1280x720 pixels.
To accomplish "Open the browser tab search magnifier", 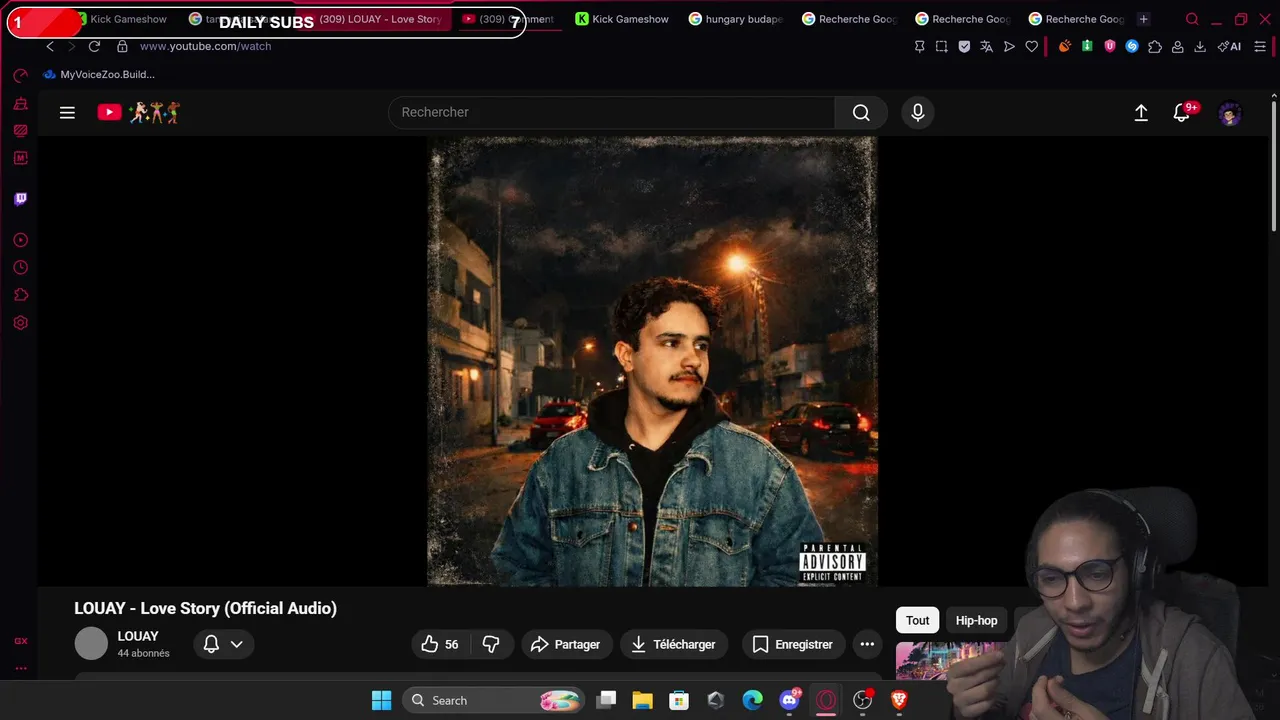I will (x=1192, y=19).
